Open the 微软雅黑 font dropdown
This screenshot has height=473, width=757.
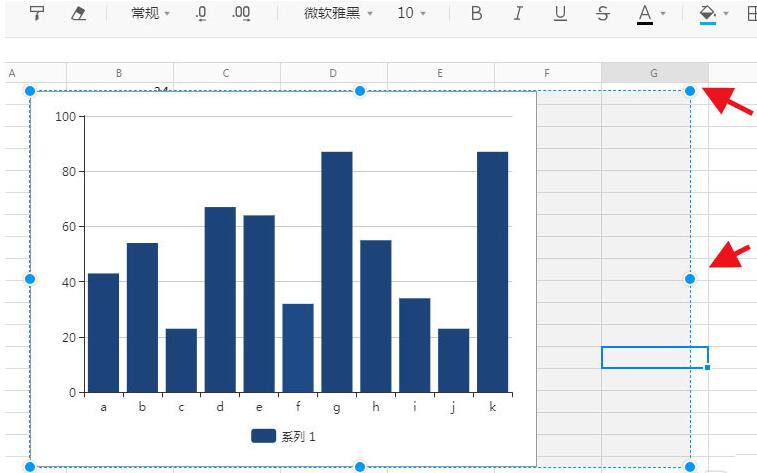point(338,13)
